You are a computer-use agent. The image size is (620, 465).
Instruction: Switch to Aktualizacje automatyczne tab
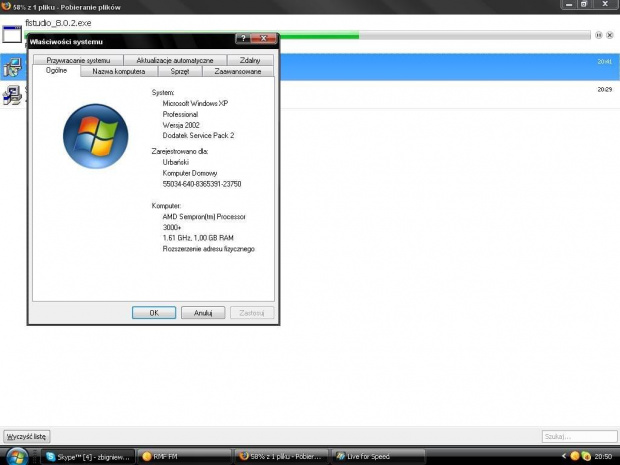[x=175, y=60]
